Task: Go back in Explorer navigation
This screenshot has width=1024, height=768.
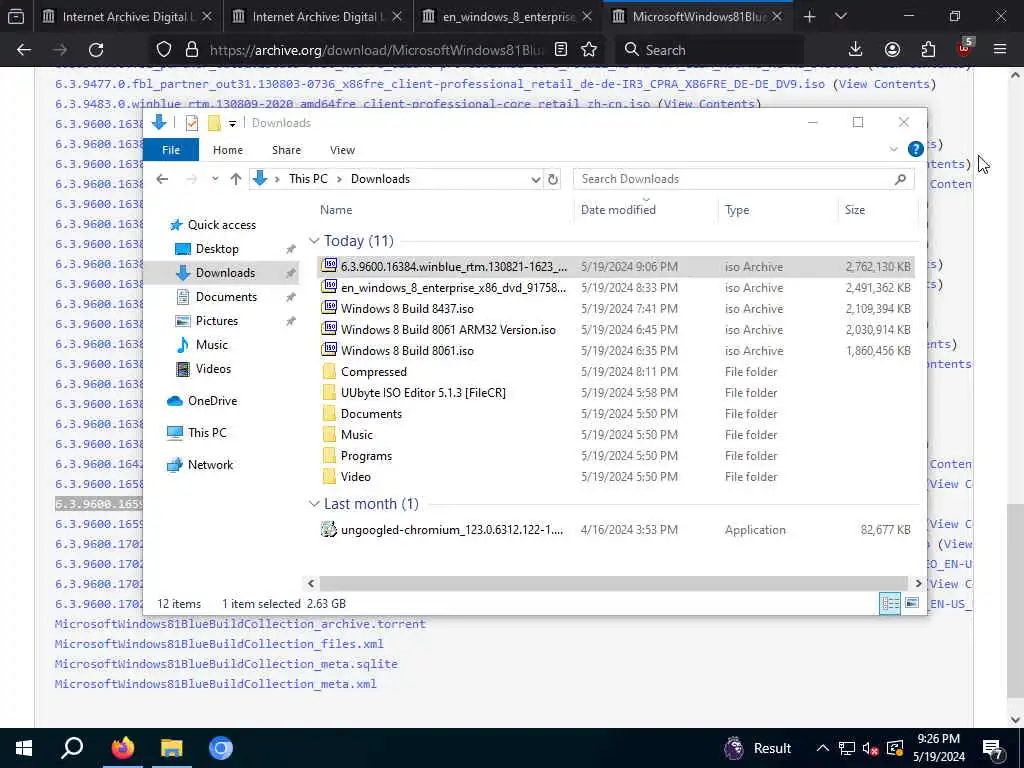Action: (162, 179)
